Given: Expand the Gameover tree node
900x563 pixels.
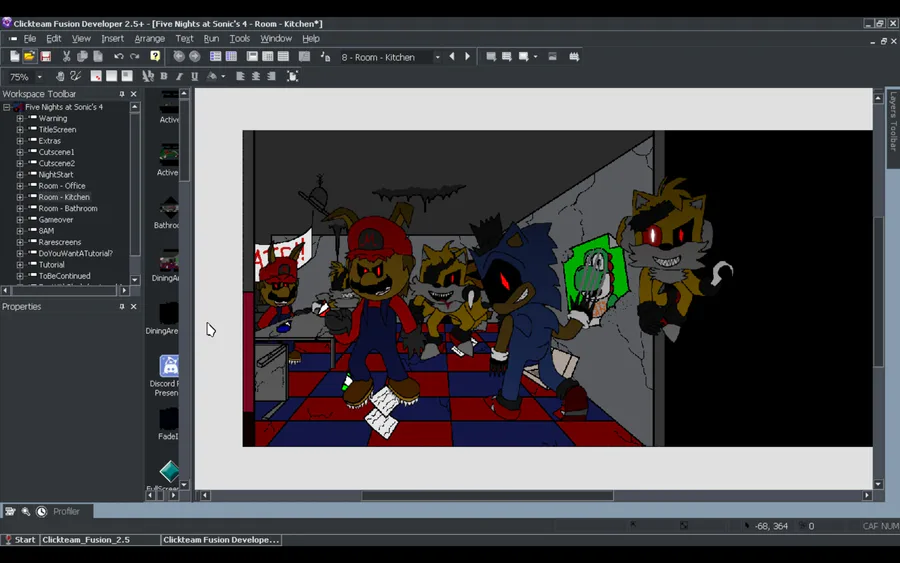Looking at the screenshot, I should [x=20, y=220].
